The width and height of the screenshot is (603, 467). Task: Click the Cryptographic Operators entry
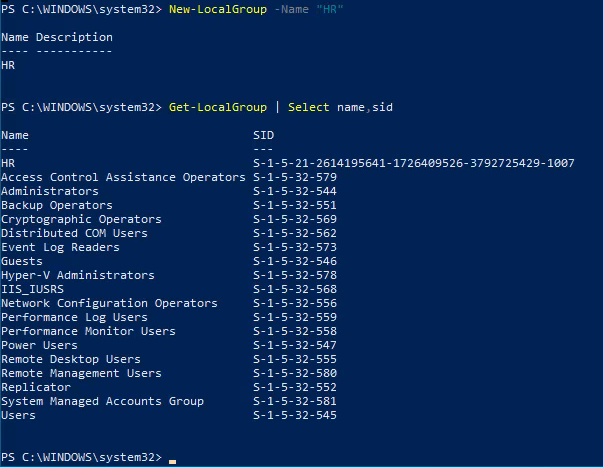[x=80, y=219]
